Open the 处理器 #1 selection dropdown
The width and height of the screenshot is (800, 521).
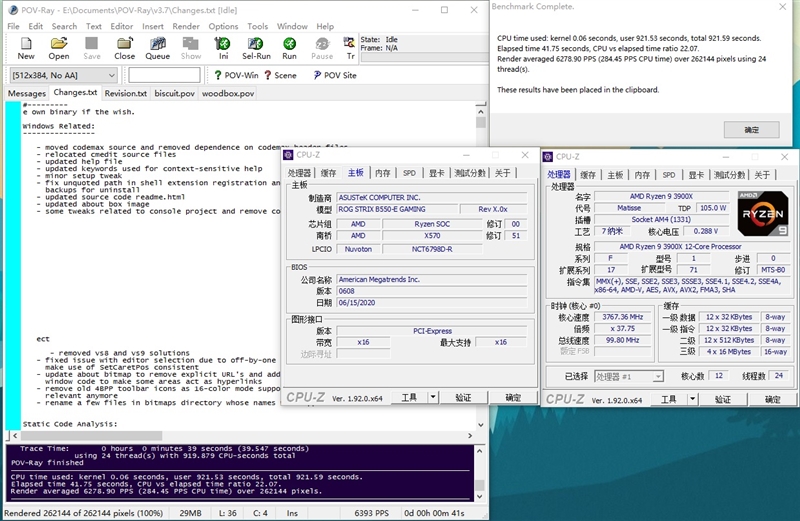(x=629, y=377)
